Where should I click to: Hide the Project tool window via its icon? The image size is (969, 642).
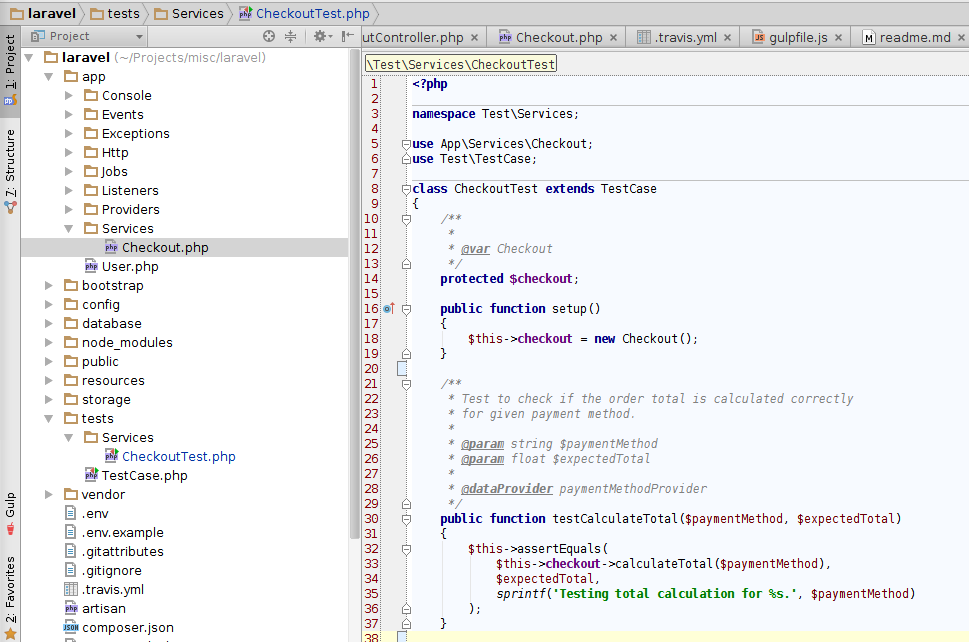(x=347, y=35)
